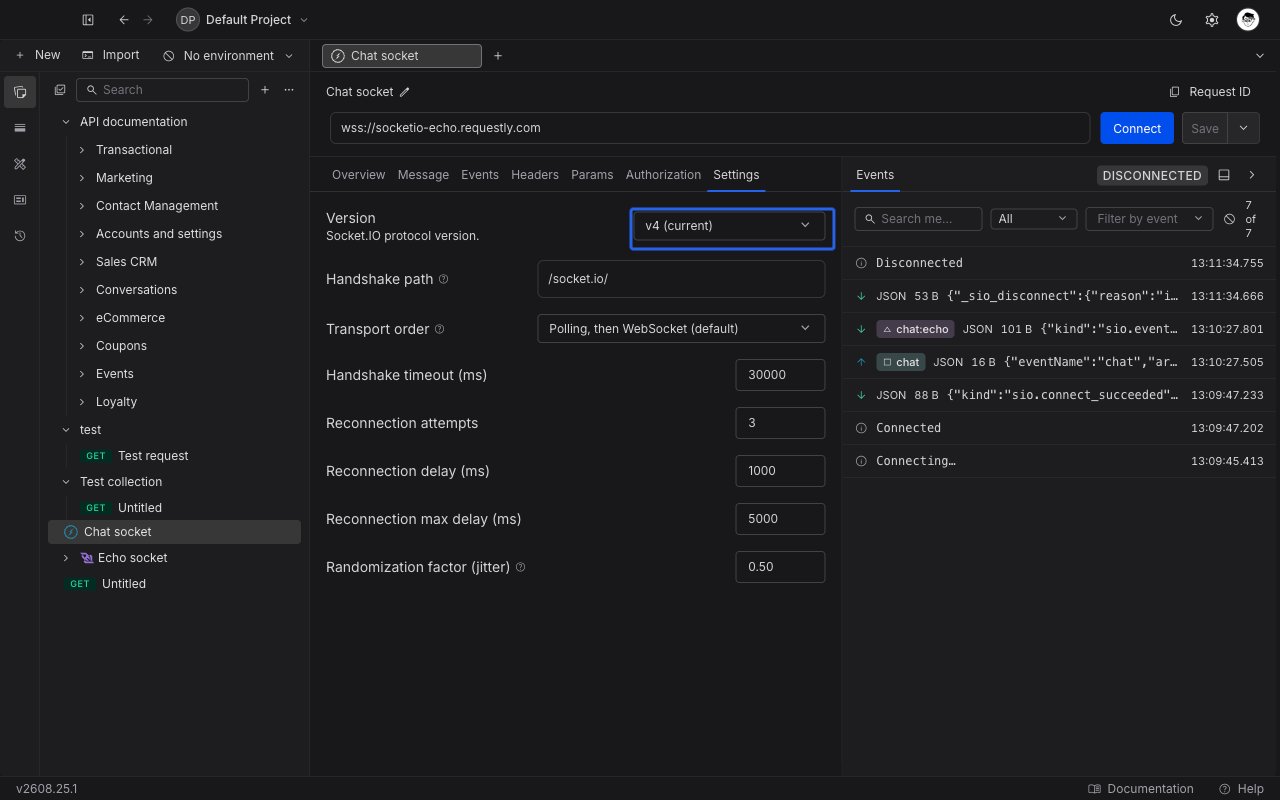Screen dimensions: 1280x800
Task: Expand the Echo socket item
Action: point(66,558)
